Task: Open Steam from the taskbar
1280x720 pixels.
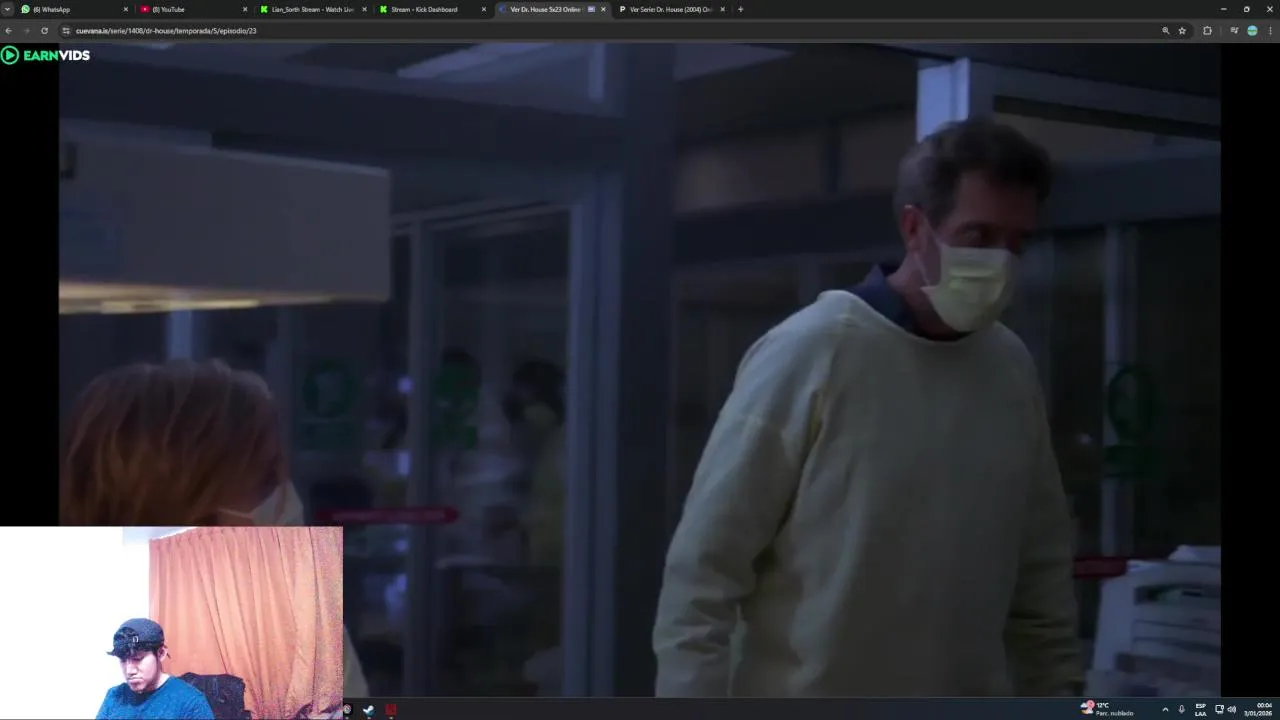Action: coord(368,710)
